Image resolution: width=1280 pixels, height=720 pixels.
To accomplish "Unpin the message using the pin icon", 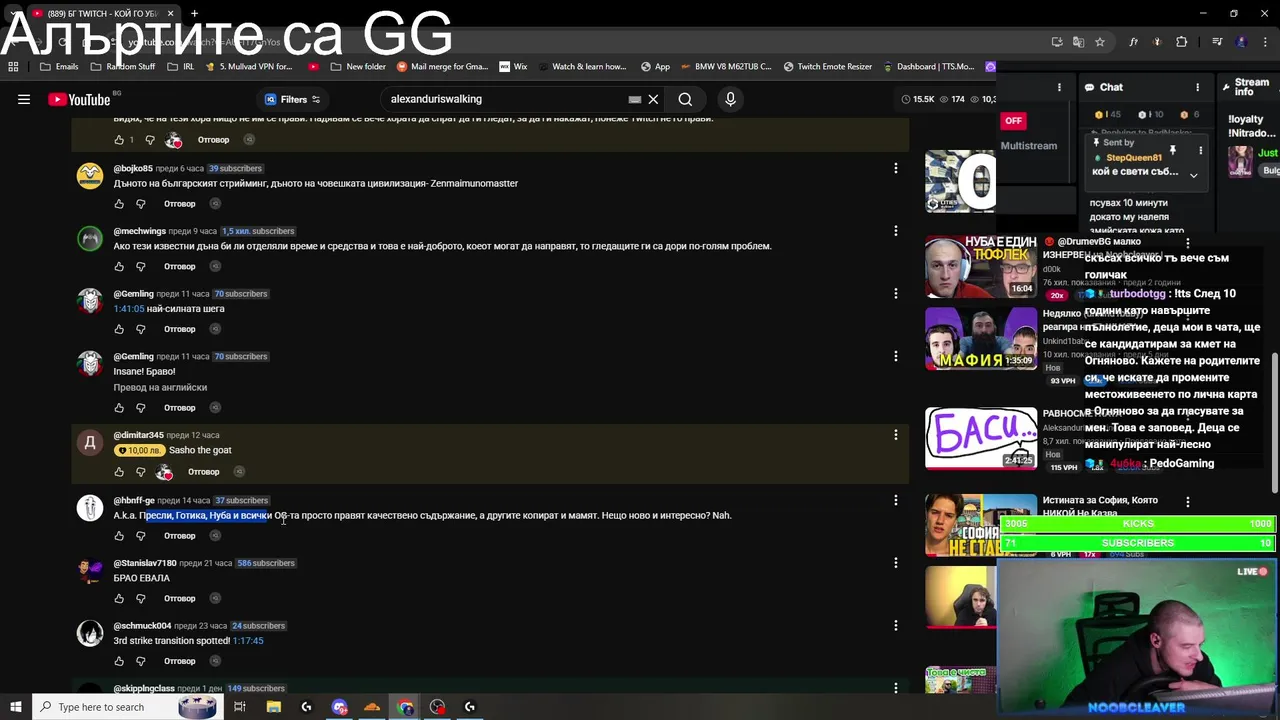I will (1173, 151).
